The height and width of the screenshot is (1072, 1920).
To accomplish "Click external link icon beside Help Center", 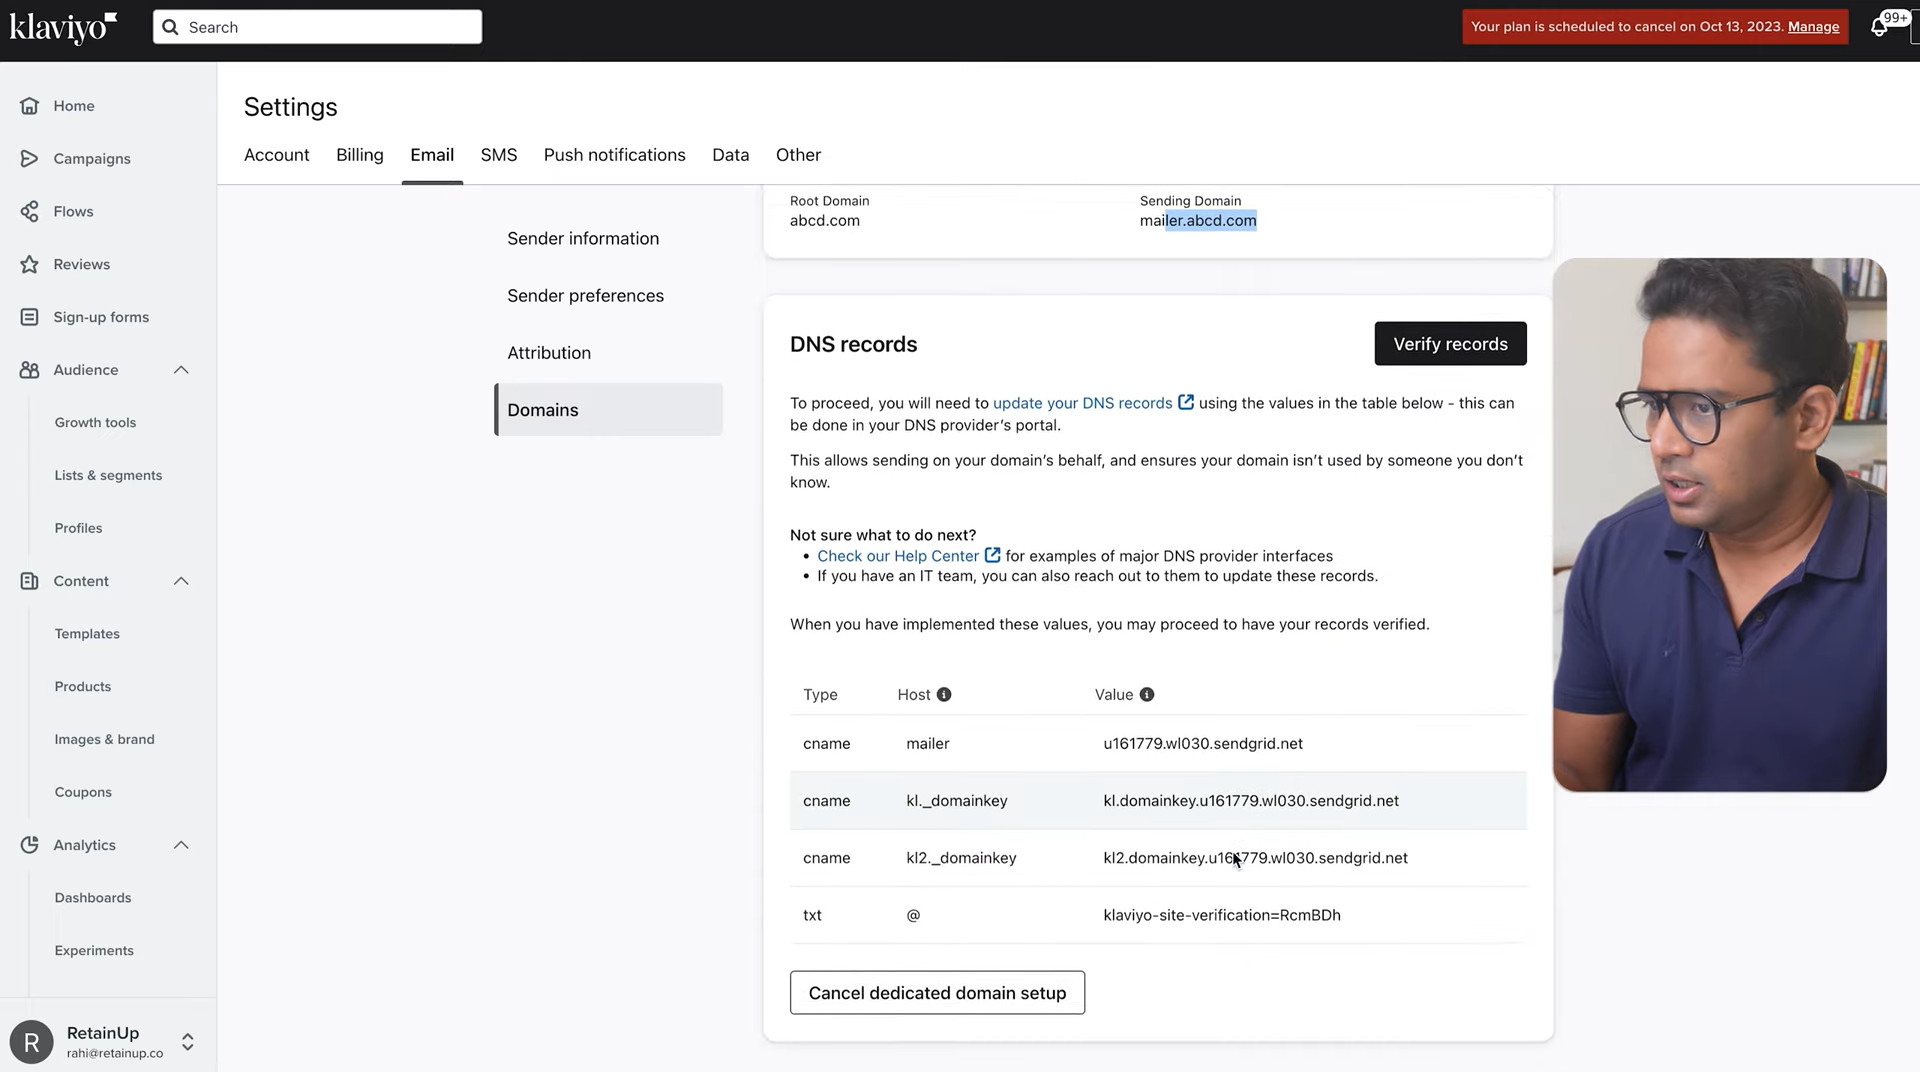I will [992, 555].
